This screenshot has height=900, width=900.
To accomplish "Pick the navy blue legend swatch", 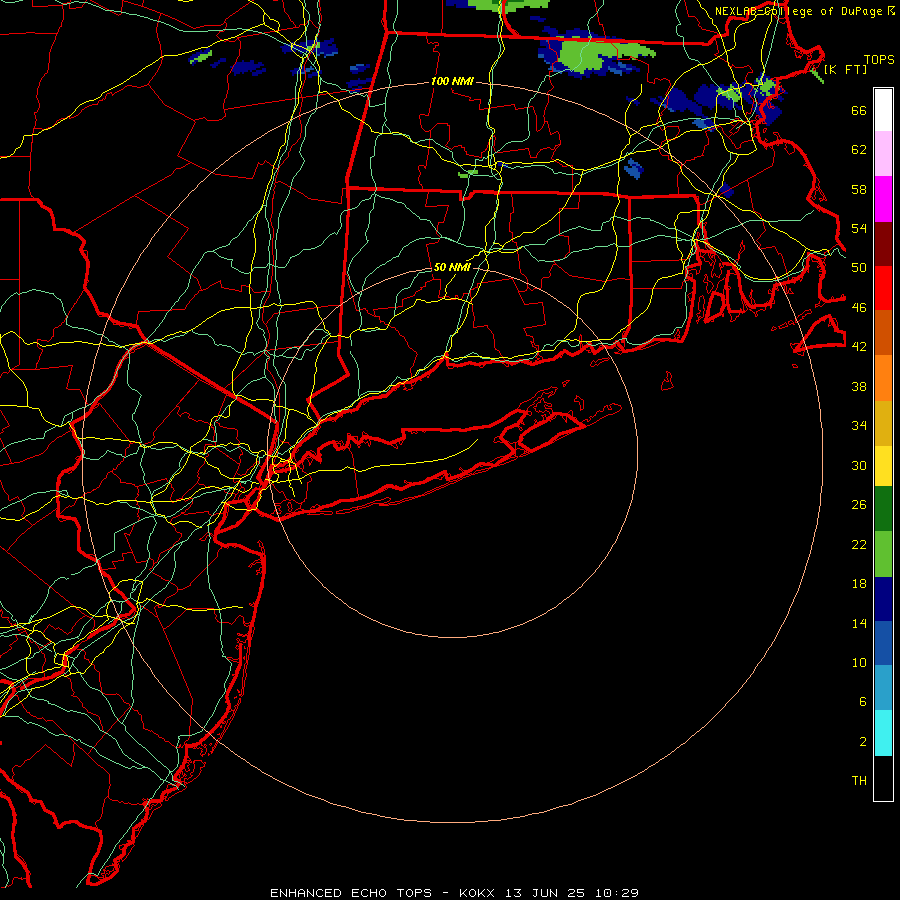I will point(883,599).
